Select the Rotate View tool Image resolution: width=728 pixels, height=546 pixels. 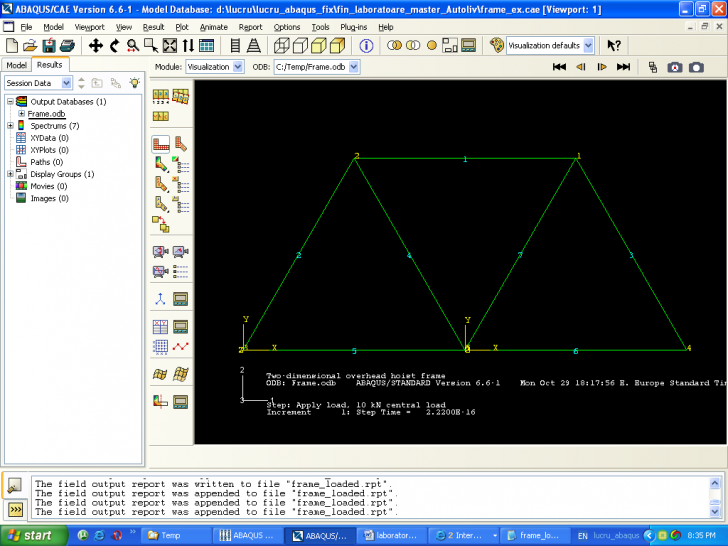pyautogui.click(x=114, y=46)
